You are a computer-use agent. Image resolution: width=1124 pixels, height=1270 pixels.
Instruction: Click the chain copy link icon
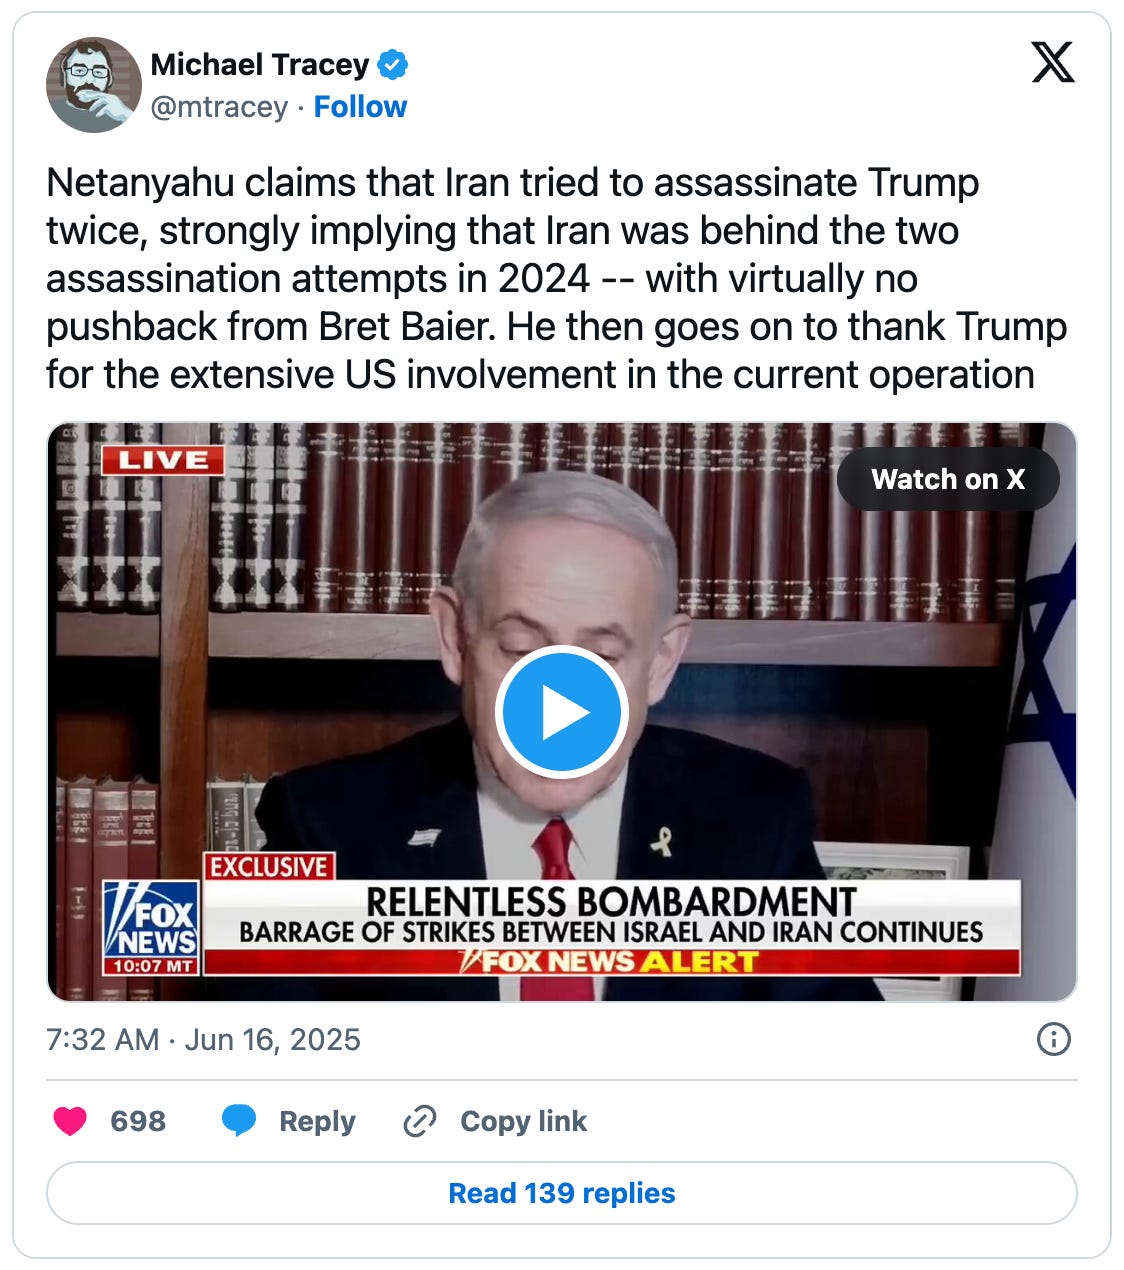(x=420, y=1122)
